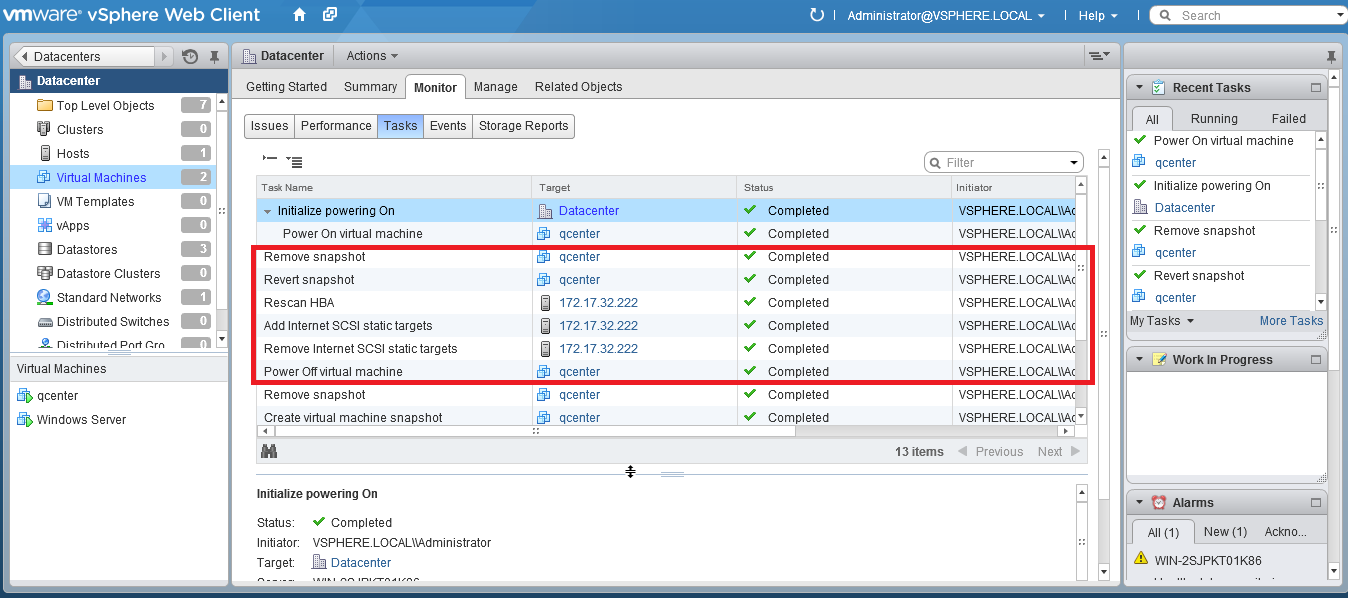1348x598 pixels.
Task: Maximize the Work In Progress portlet
Action: coord(1316,360)
